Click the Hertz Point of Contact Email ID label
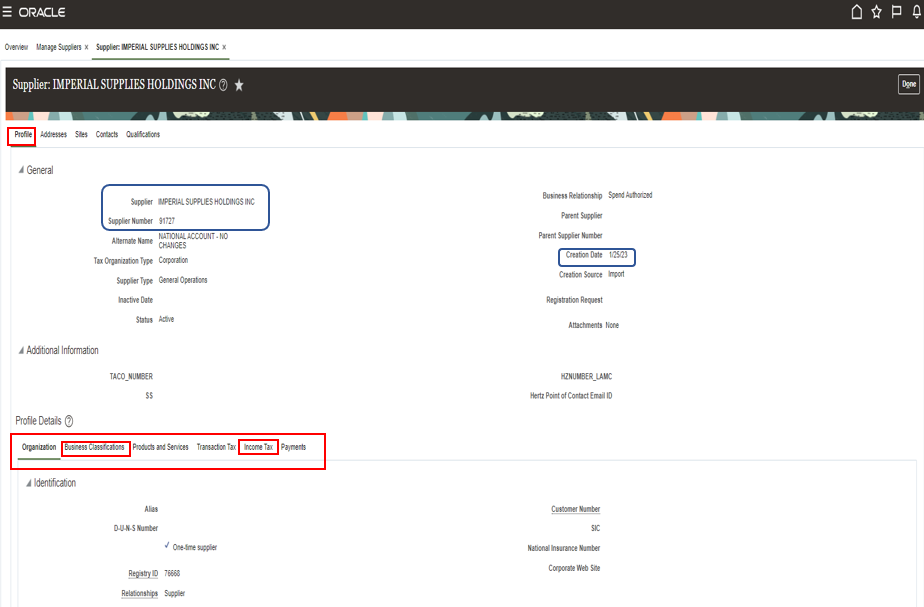Image resolution: width=924 pixels, height=607 pixels. (571, 396)
